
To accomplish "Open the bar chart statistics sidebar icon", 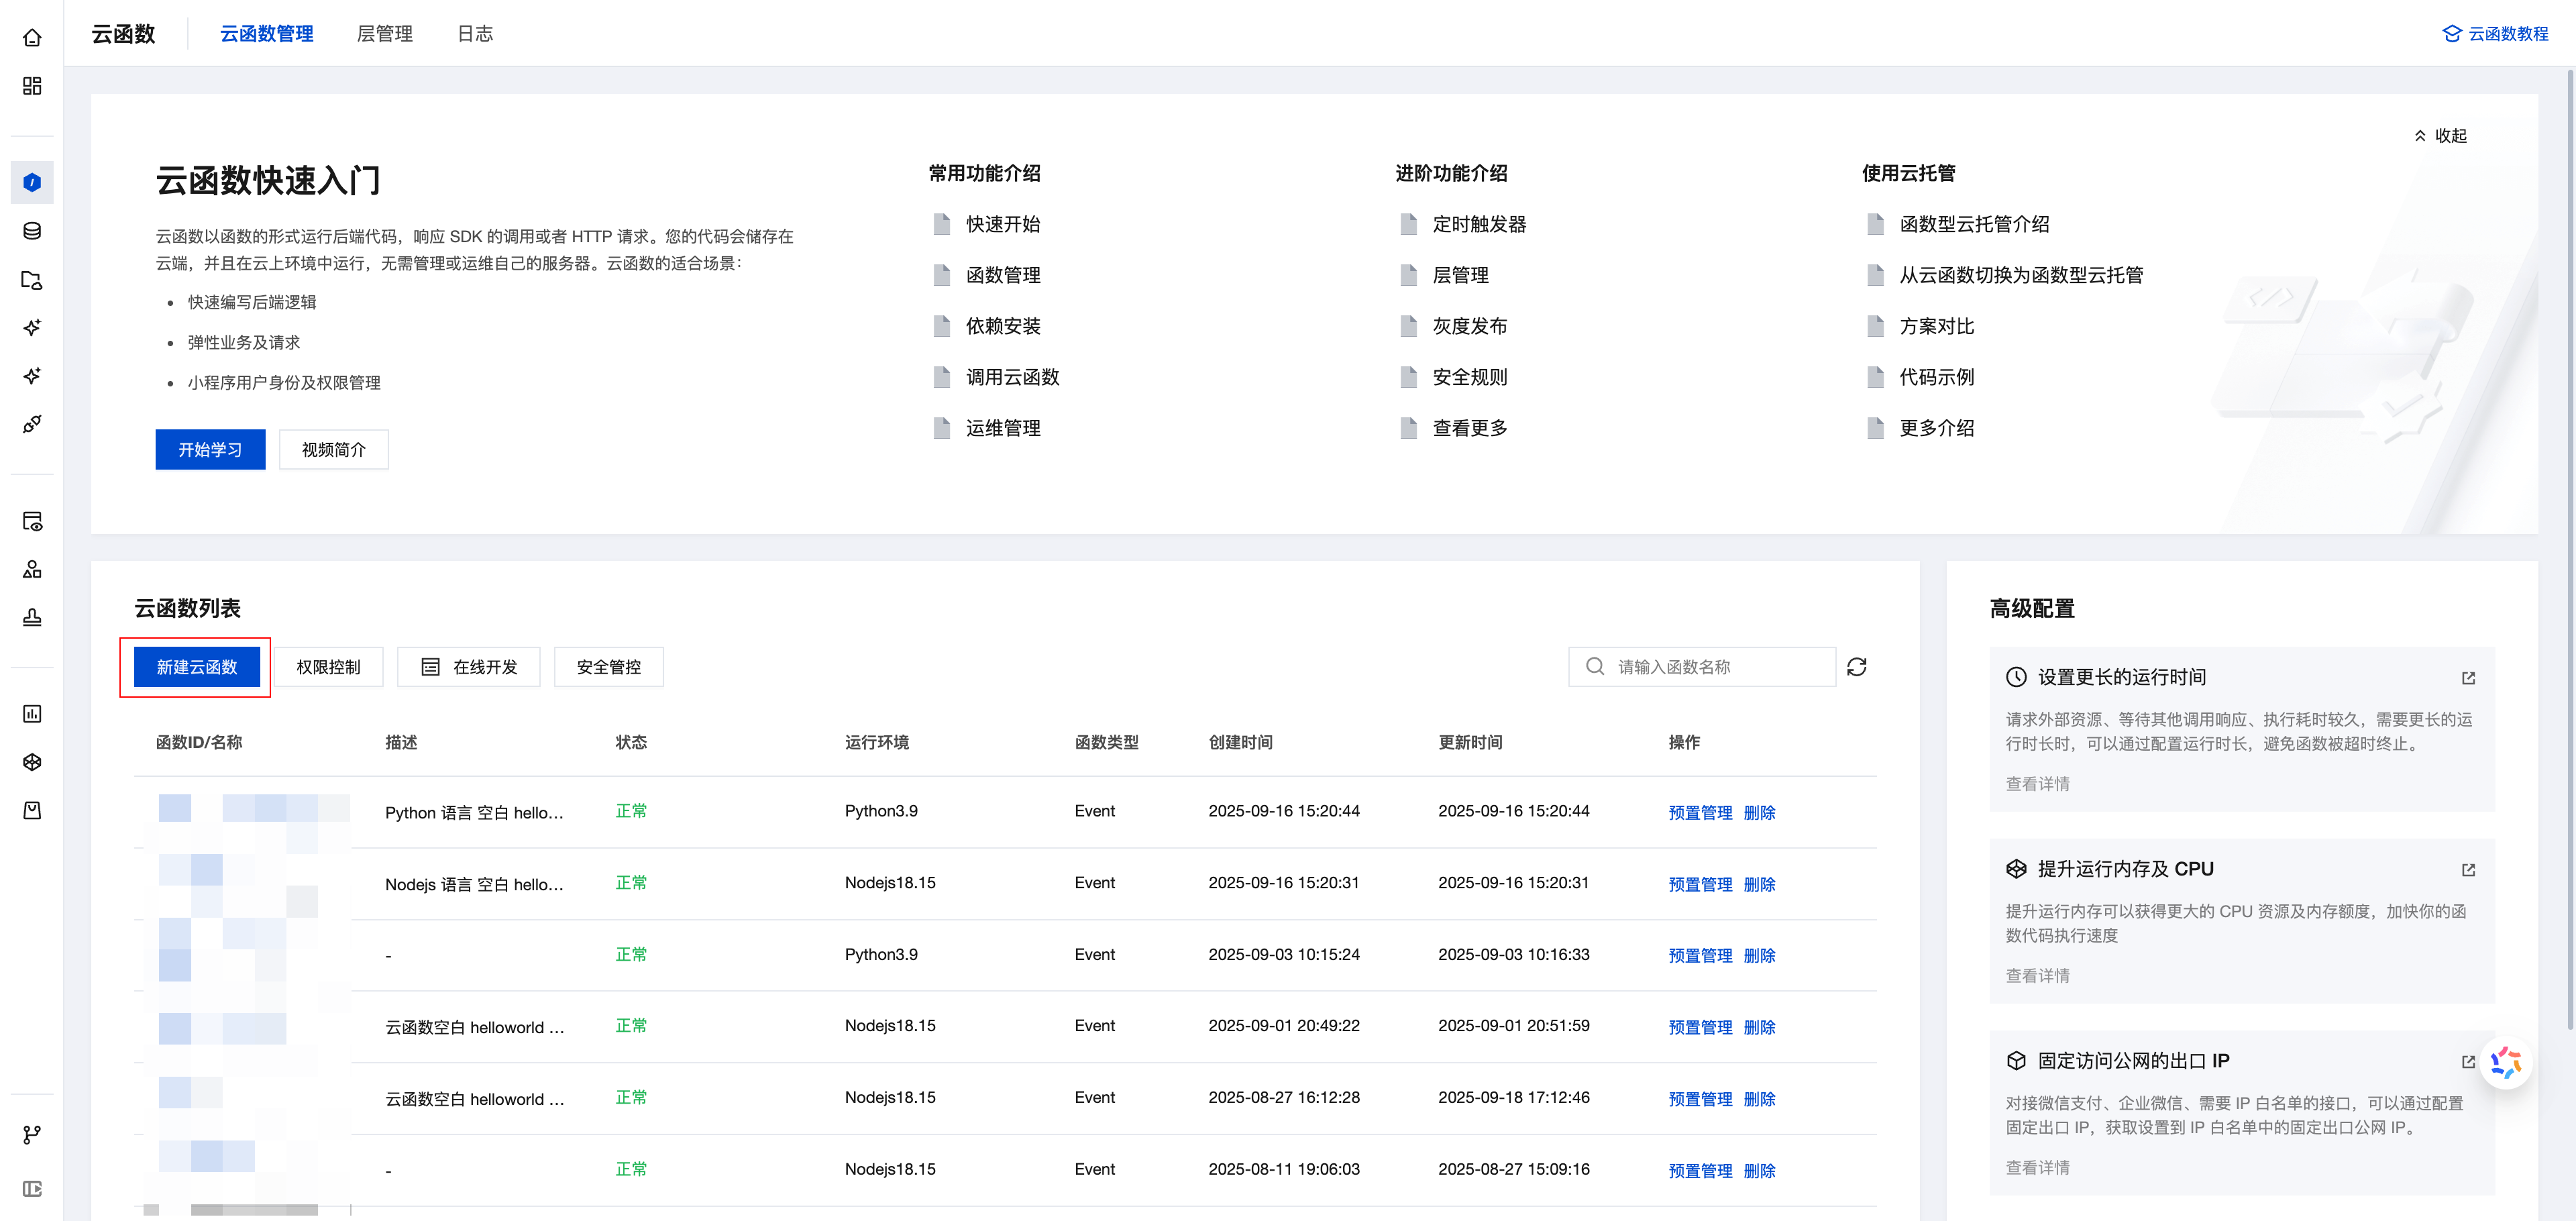I will (x=32, y=714).
